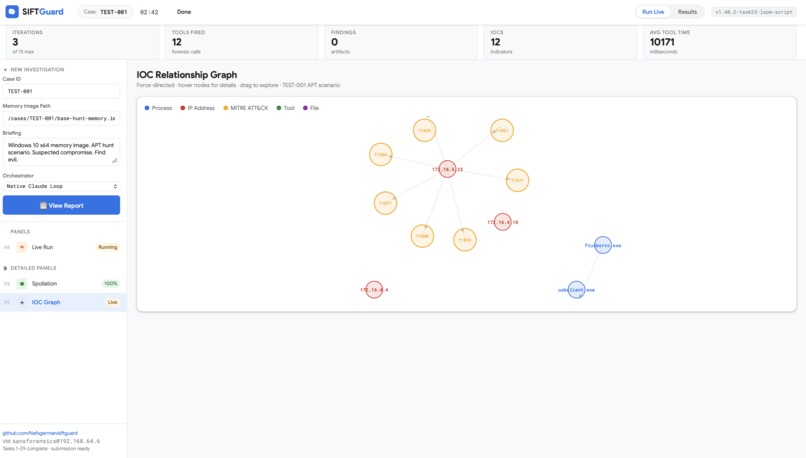This screenshot has width=806, height=458.
Task: Click the 'Tasks 1-29 complete' footer text
Action: coord(46,449)
